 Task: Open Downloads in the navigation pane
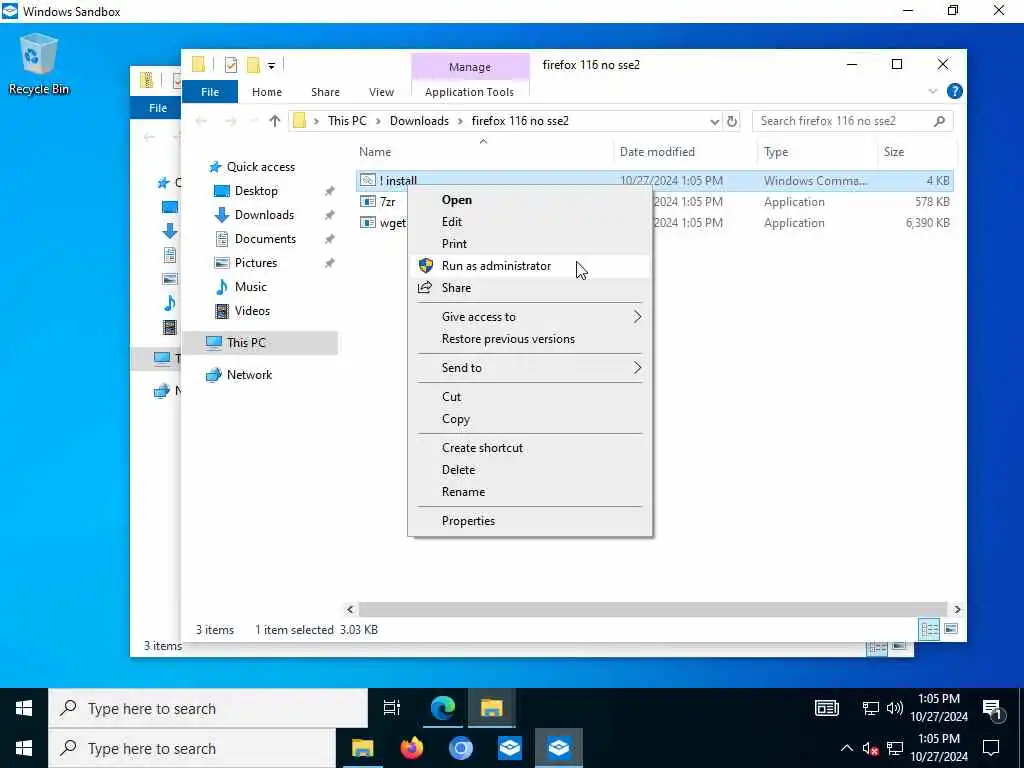[264, 215]
